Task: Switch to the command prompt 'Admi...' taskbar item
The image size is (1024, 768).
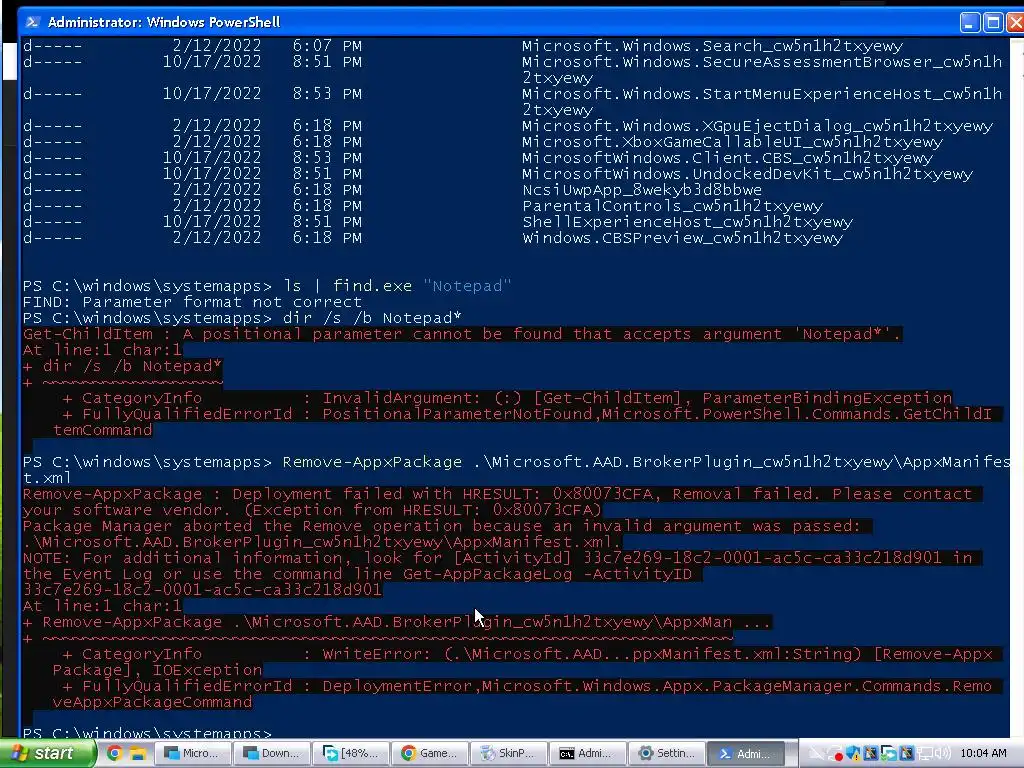Action: tap(588, 753)
